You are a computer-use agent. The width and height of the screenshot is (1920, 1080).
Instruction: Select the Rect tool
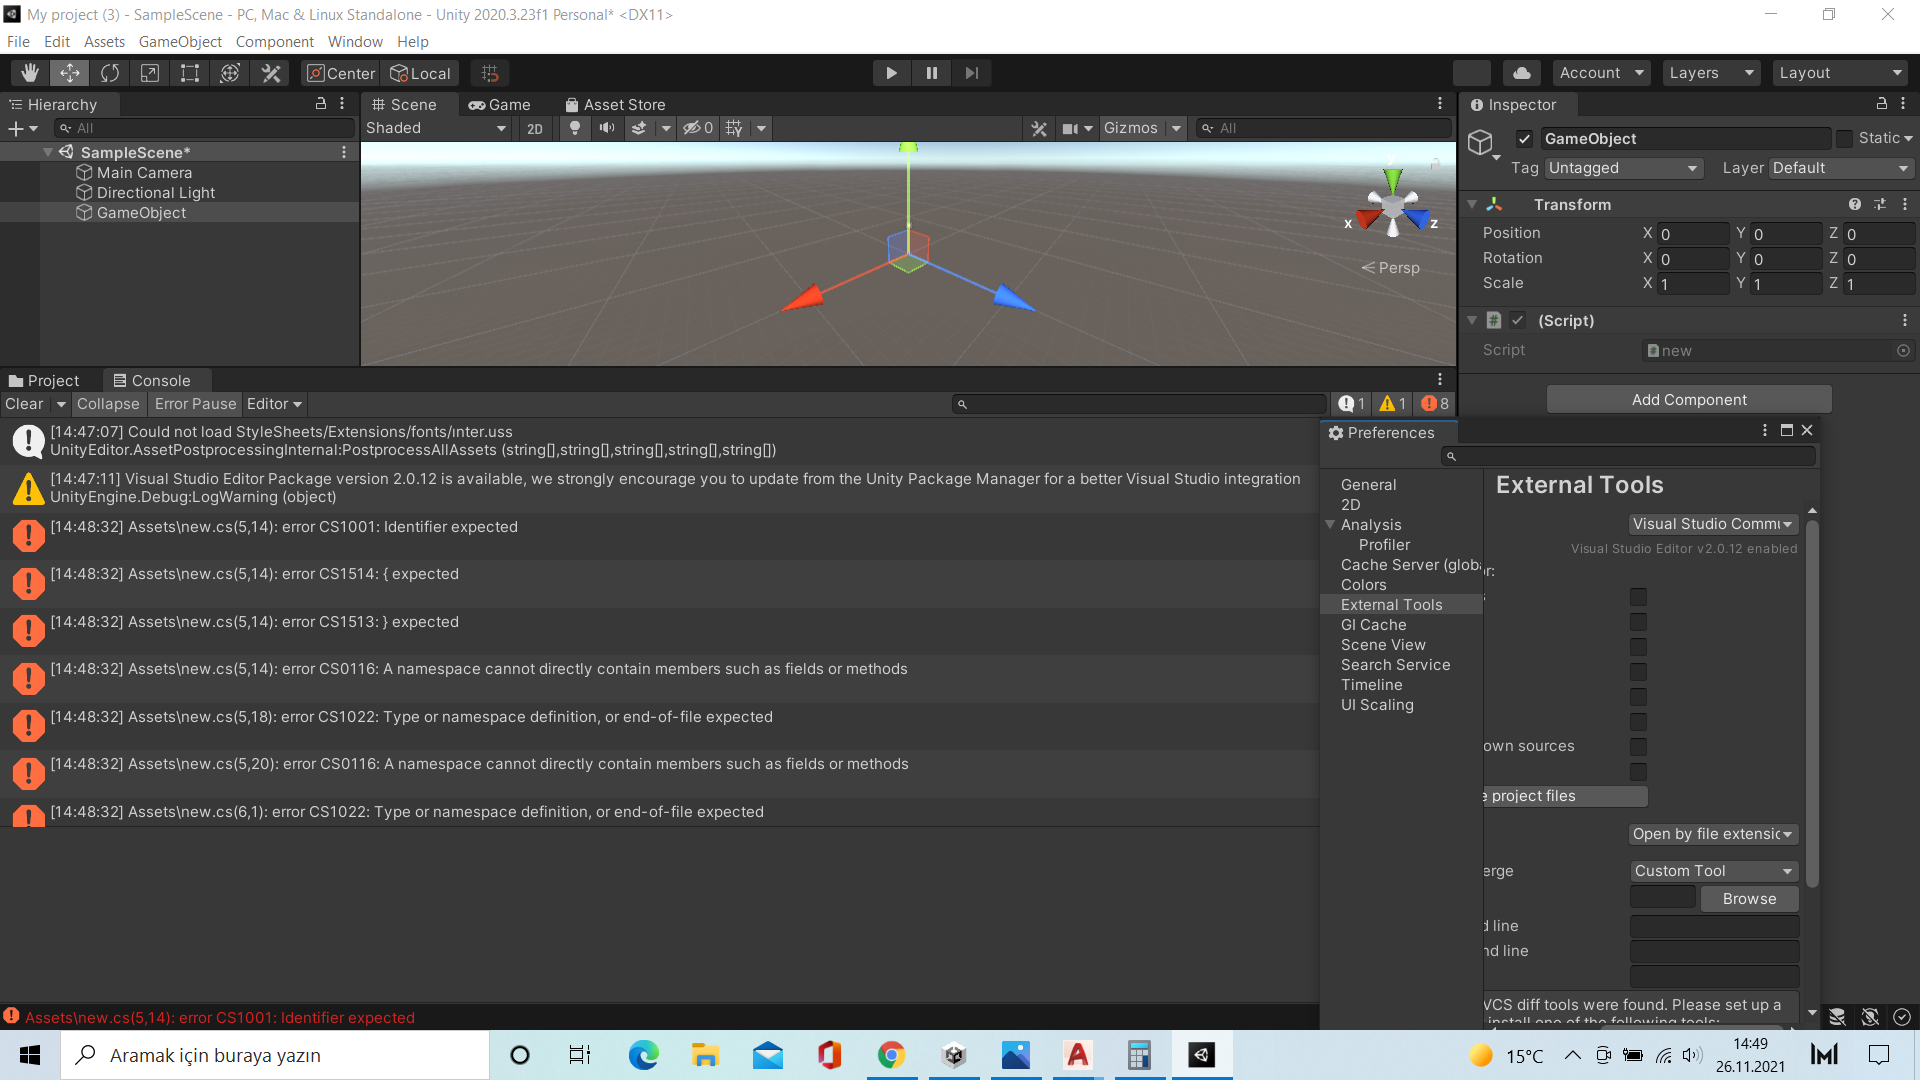pyautogui.click(x=190, y=73)
